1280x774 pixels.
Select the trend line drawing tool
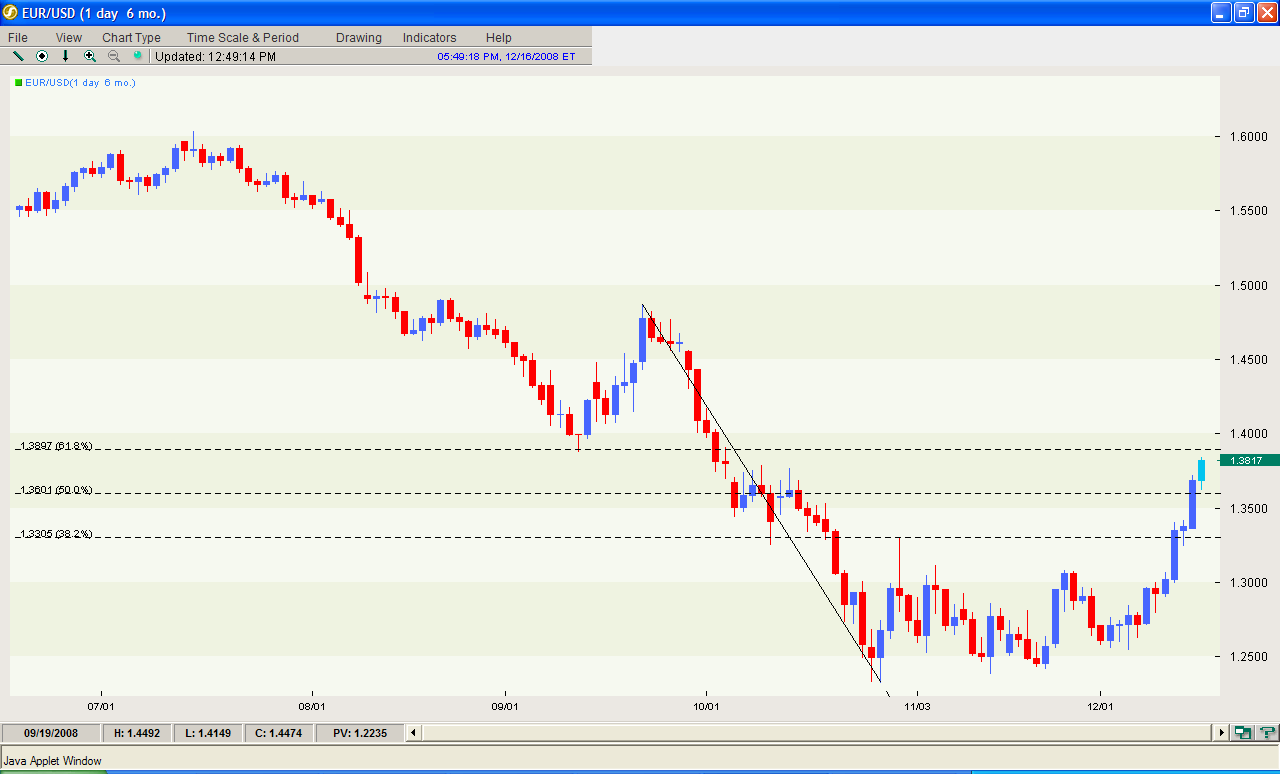tap(18, 56)
